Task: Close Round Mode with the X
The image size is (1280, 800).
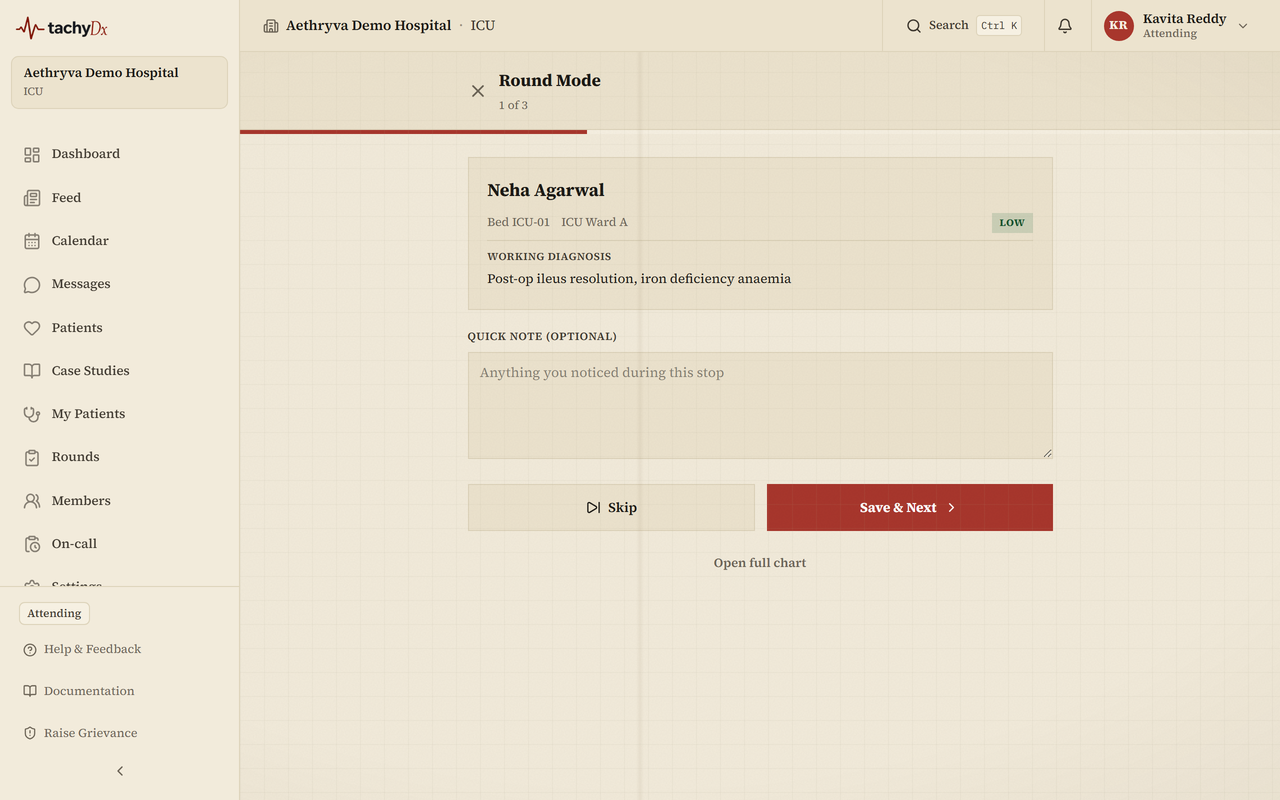Action: (478, 91)
